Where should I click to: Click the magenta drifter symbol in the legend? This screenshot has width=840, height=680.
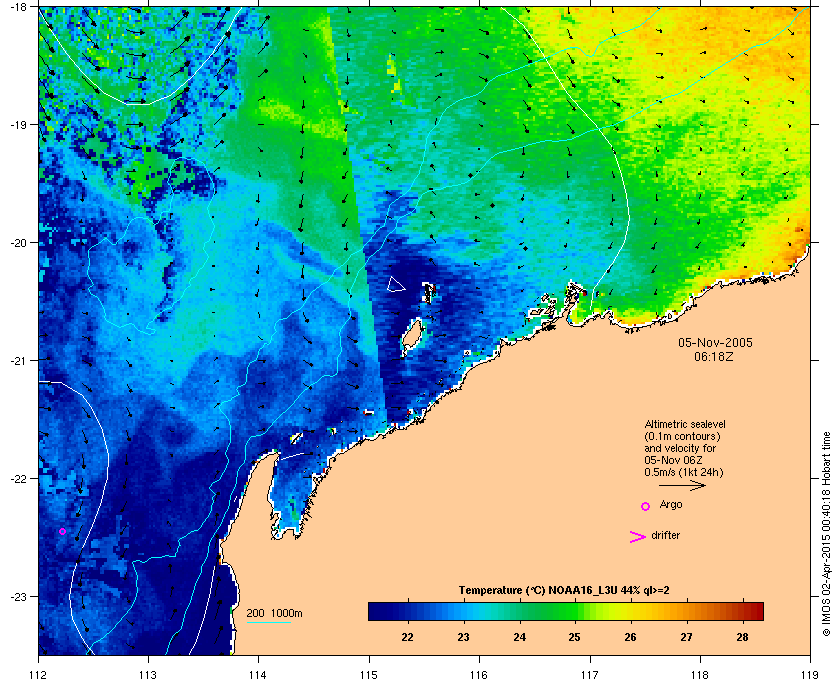pyautogui.click(x=638, y=537)
